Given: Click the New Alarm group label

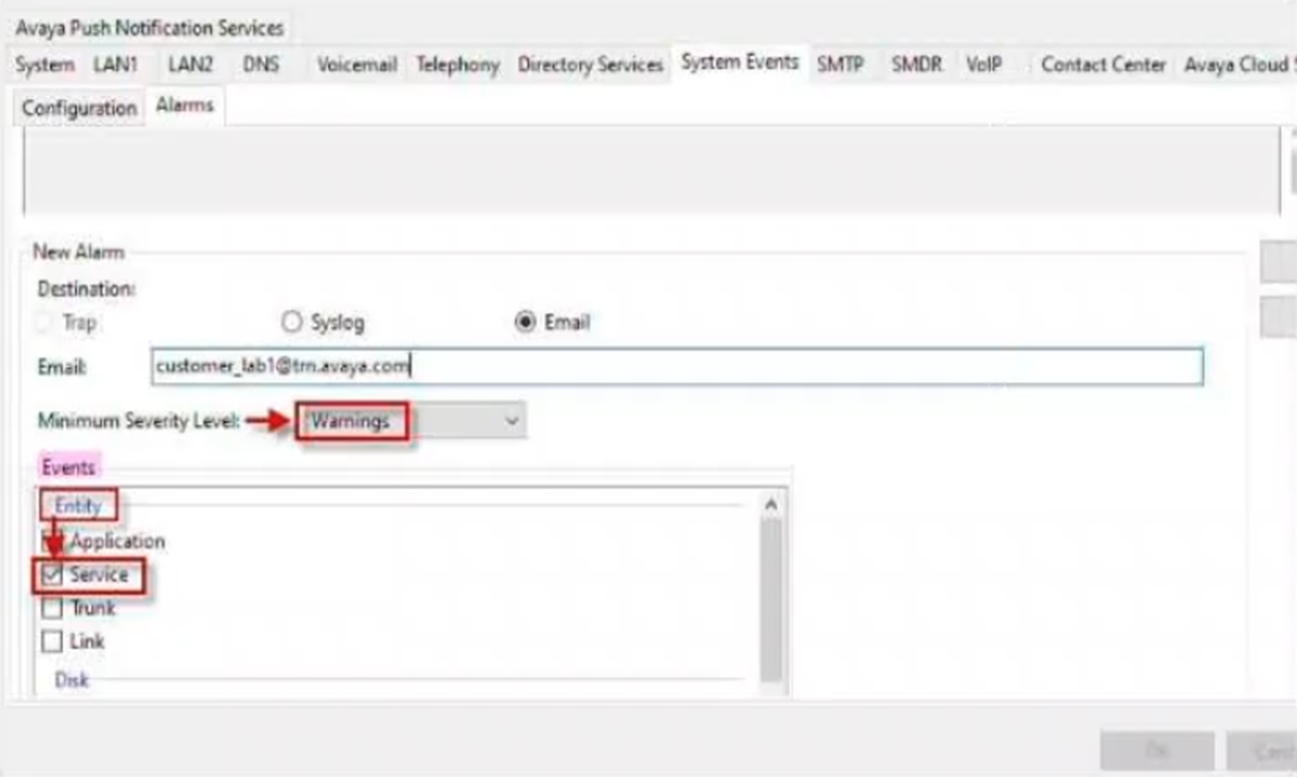Looking at the screenshot, I should tap(78, 252).
